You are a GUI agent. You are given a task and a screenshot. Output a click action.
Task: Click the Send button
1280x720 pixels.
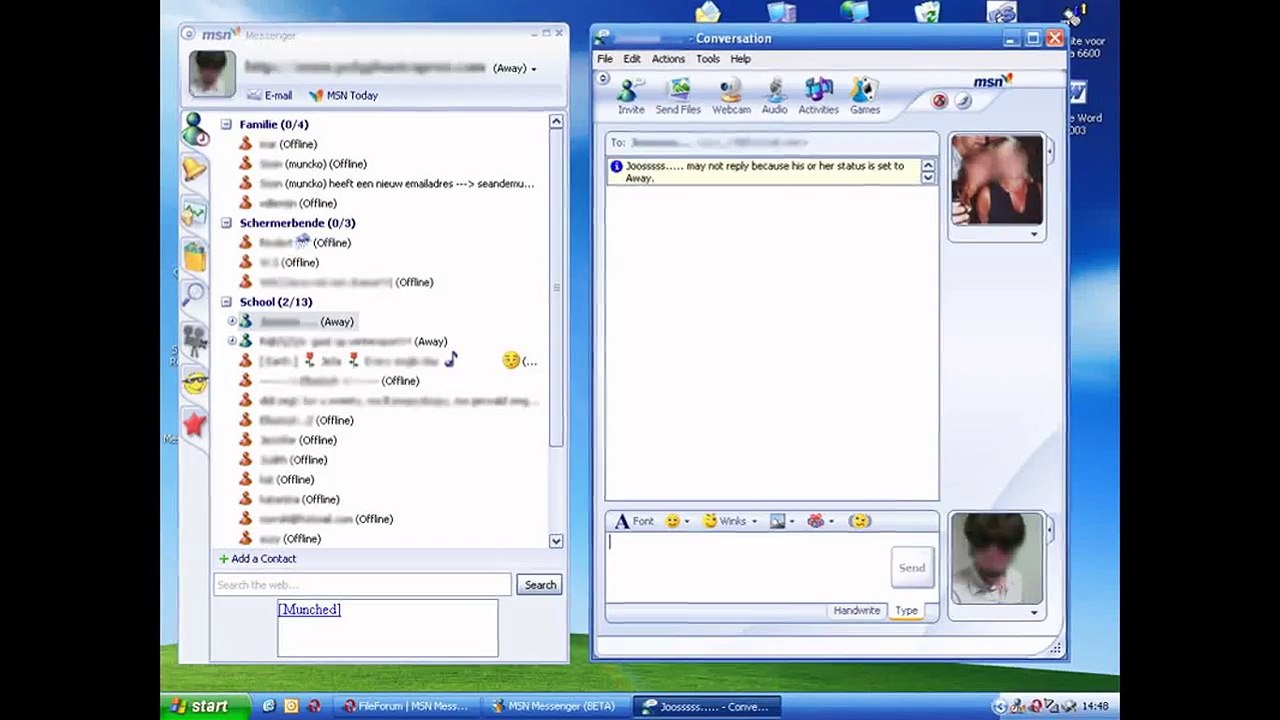pyautogui.click(x=912, y=567)
